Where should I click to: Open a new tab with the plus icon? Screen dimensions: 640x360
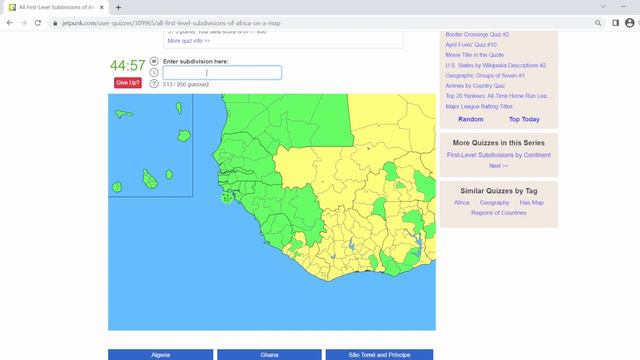coord(118,7)
